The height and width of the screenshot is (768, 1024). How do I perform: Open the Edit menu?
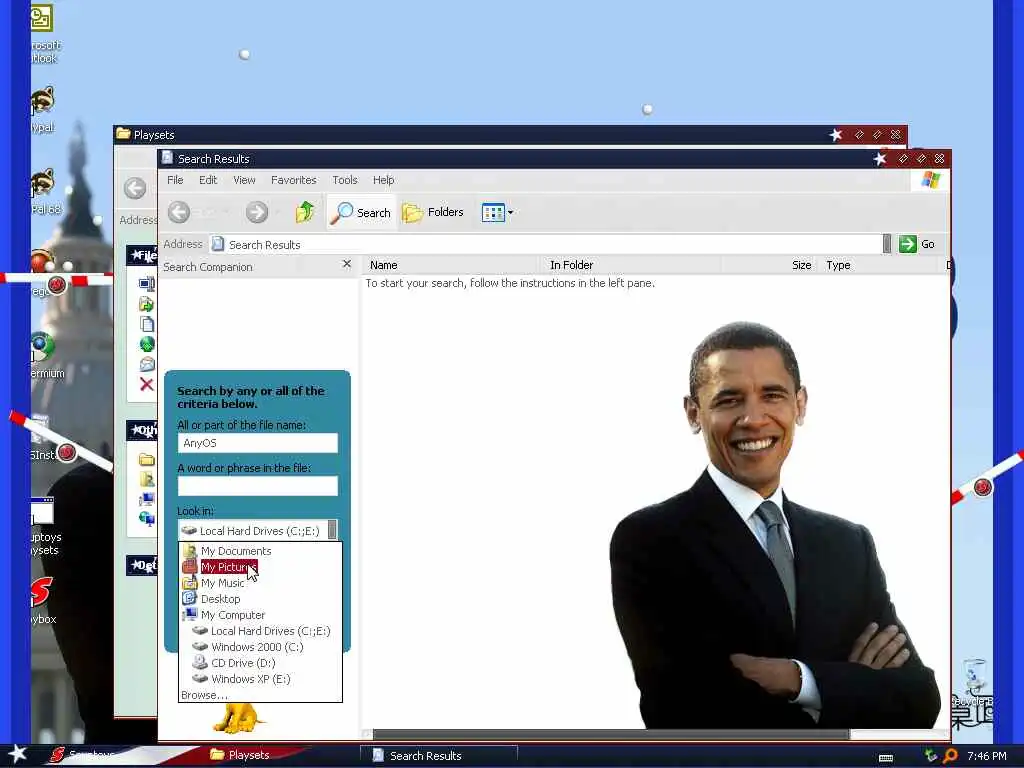click(208, 180)
